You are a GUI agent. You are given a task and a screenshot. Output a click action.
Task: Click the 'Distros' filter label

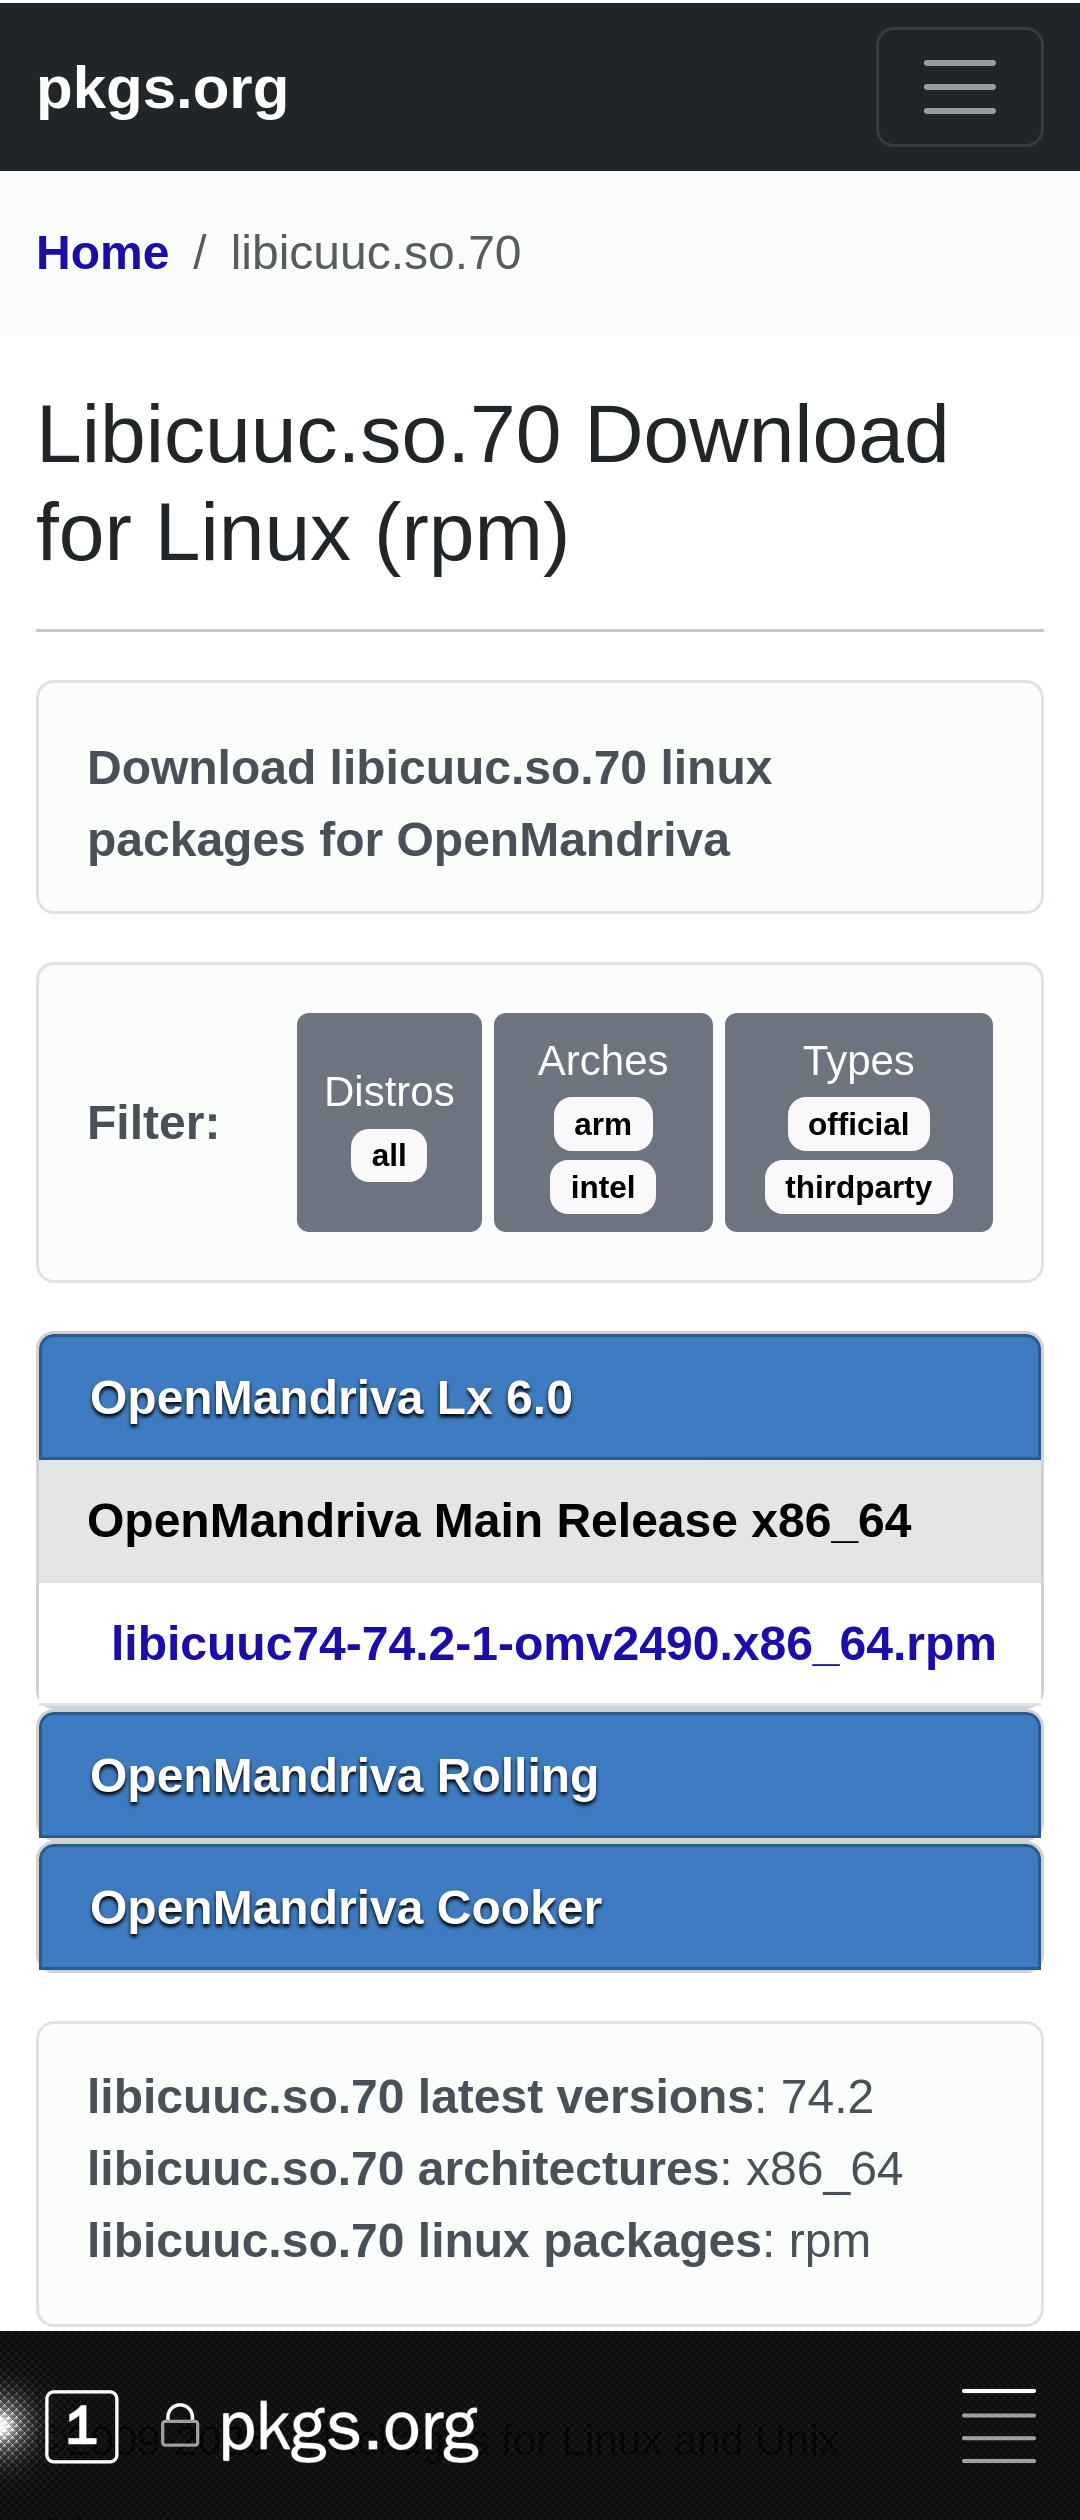point(389,1092)
